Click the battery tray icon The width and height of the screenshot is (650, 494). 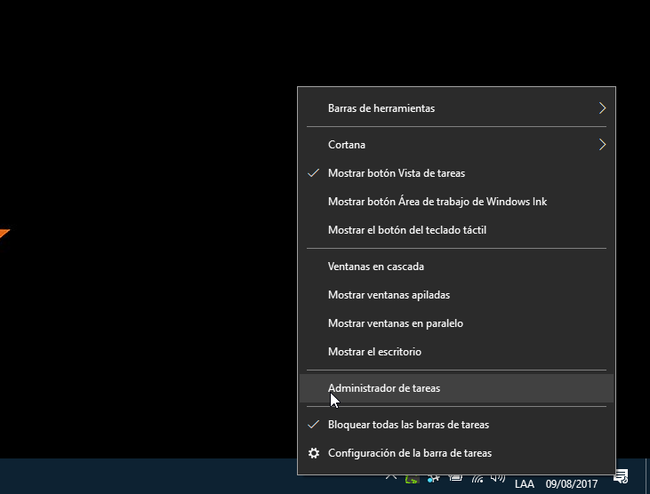tap(457, 479)
